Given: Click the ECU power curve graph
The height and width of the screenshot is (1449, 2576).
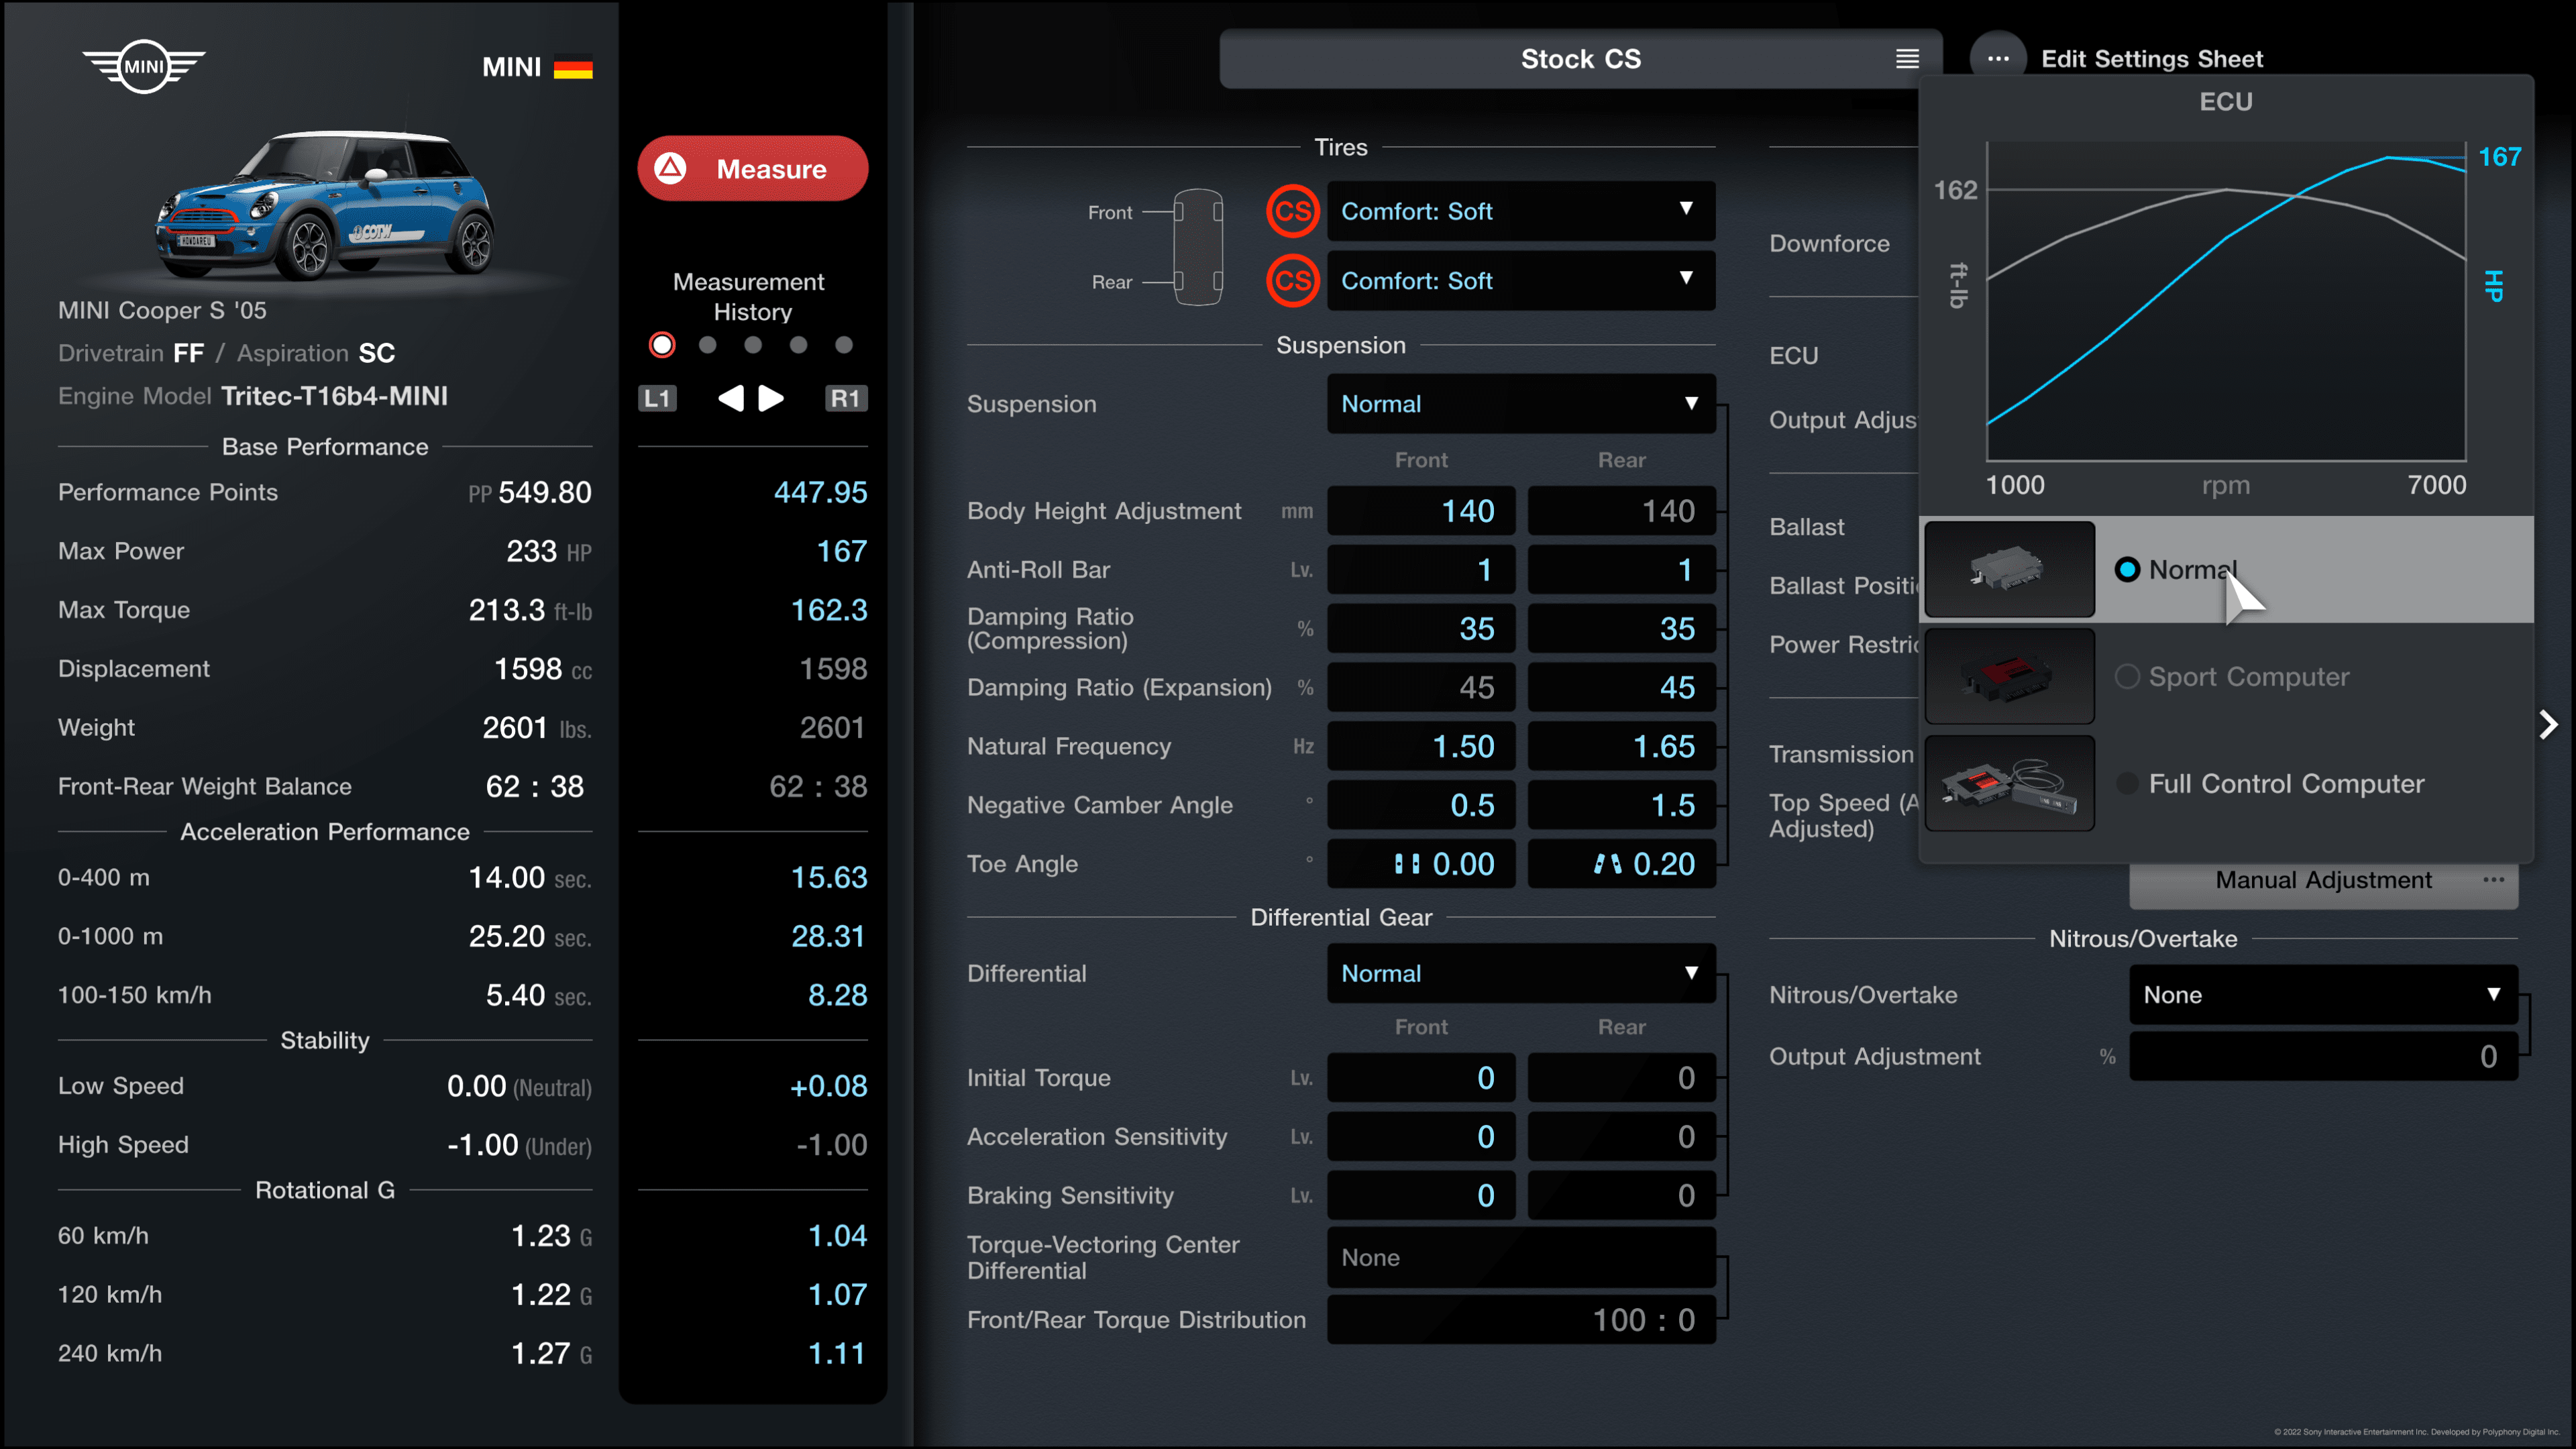Looking at the screenshot, I should tap(2225, 300).
